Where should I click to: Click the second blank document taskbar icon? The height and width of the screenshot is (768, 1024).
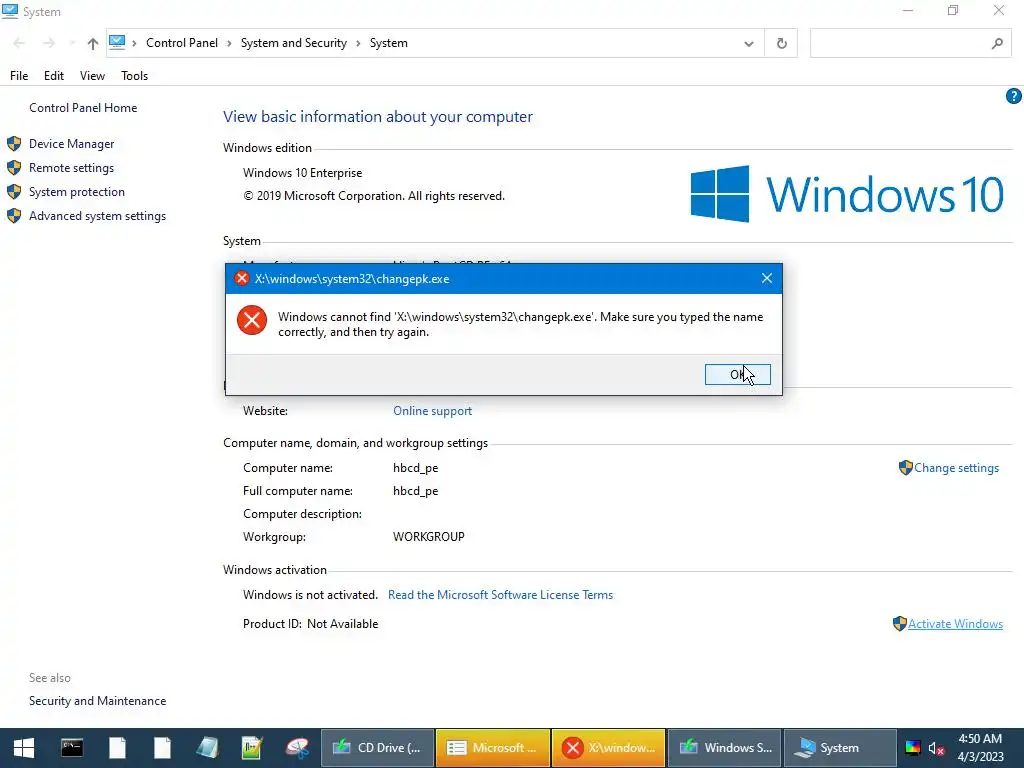point(162,748)
